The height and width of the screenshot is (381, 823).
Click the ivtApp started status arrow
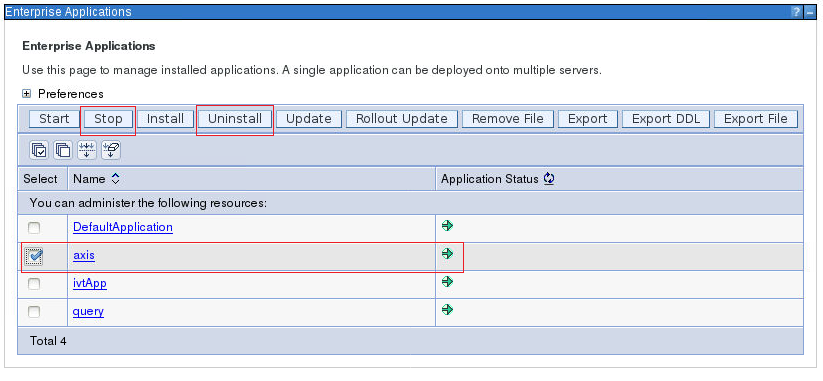[x=447, y=282]
